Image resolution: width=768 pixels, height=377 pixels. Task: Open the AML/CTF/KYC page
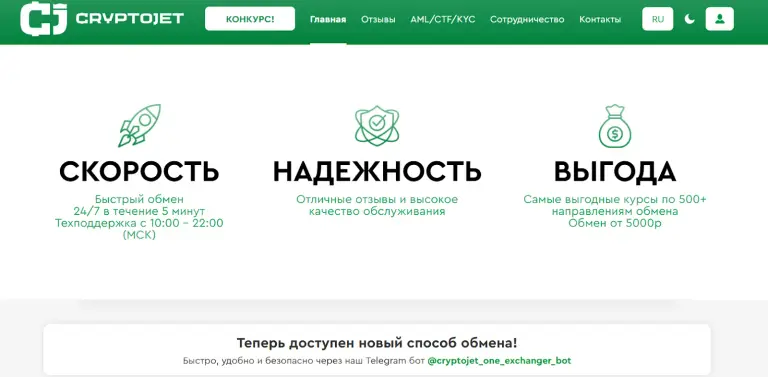pos(443,20)
